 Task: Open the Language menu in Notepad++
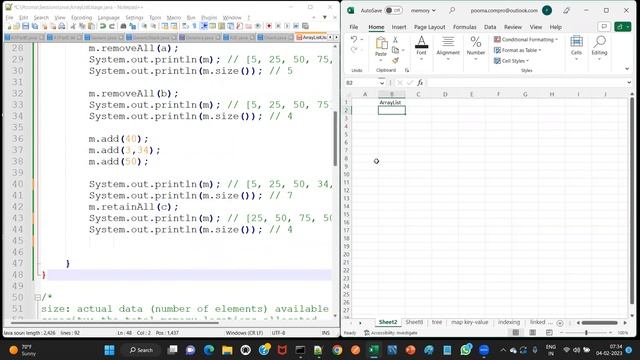[x=109, y=18]
